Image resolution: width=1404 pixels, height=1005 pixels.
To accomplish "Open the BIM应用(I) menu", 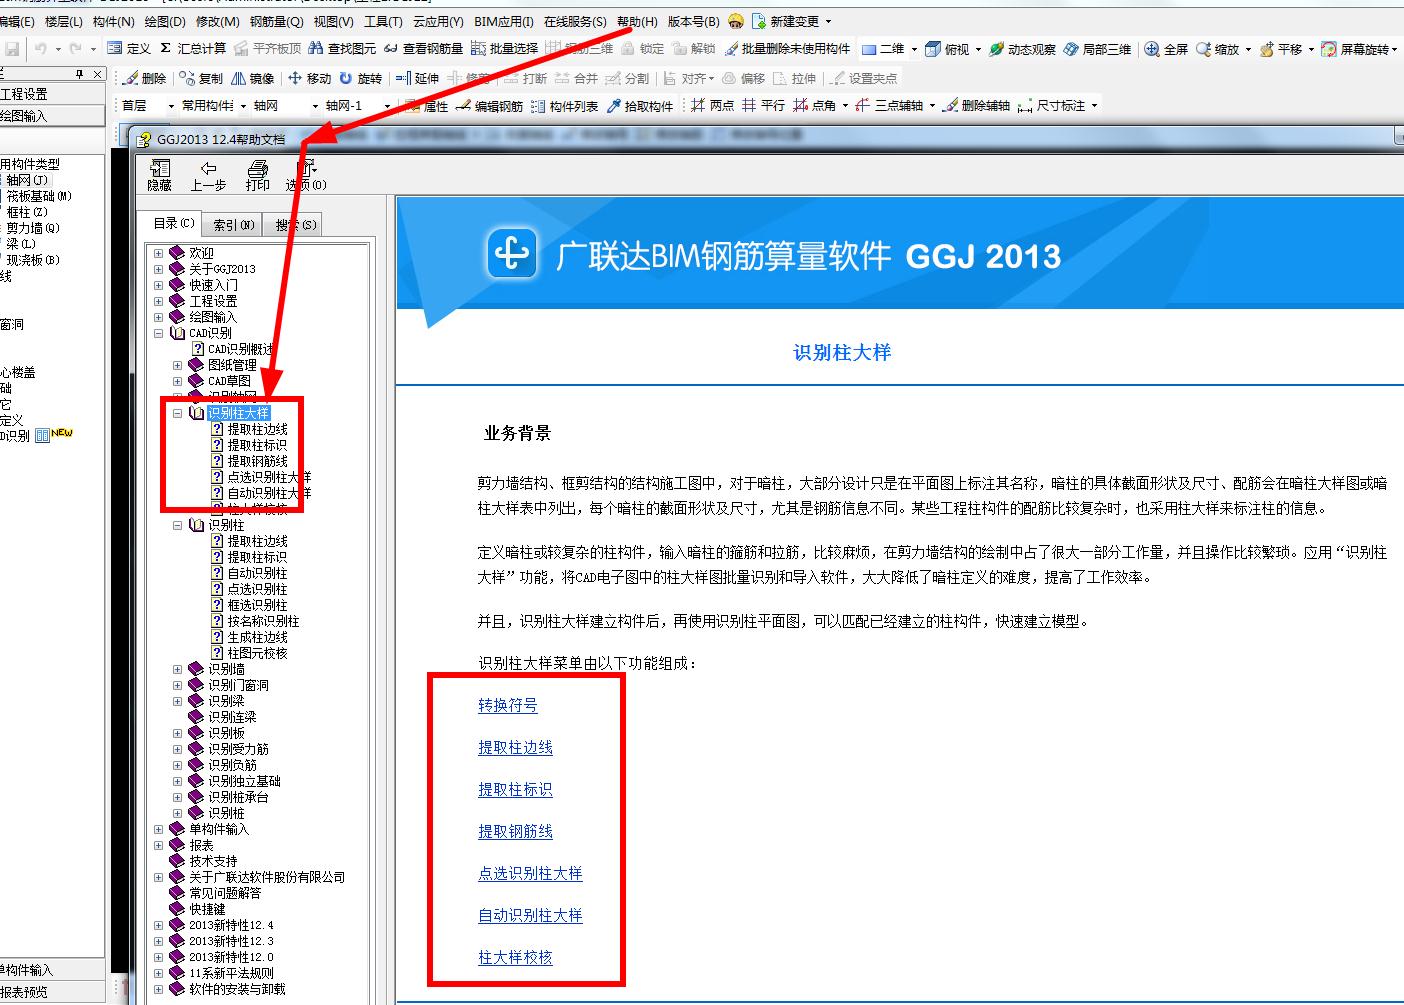I will click(504, 21).
